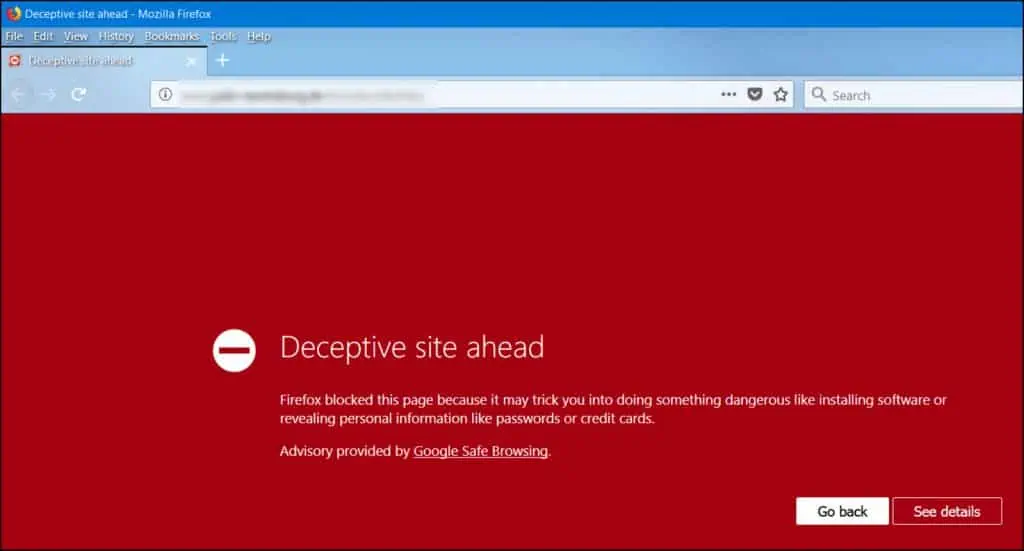Open the Tools menu
1024x551 pixels.
(223, 36)
